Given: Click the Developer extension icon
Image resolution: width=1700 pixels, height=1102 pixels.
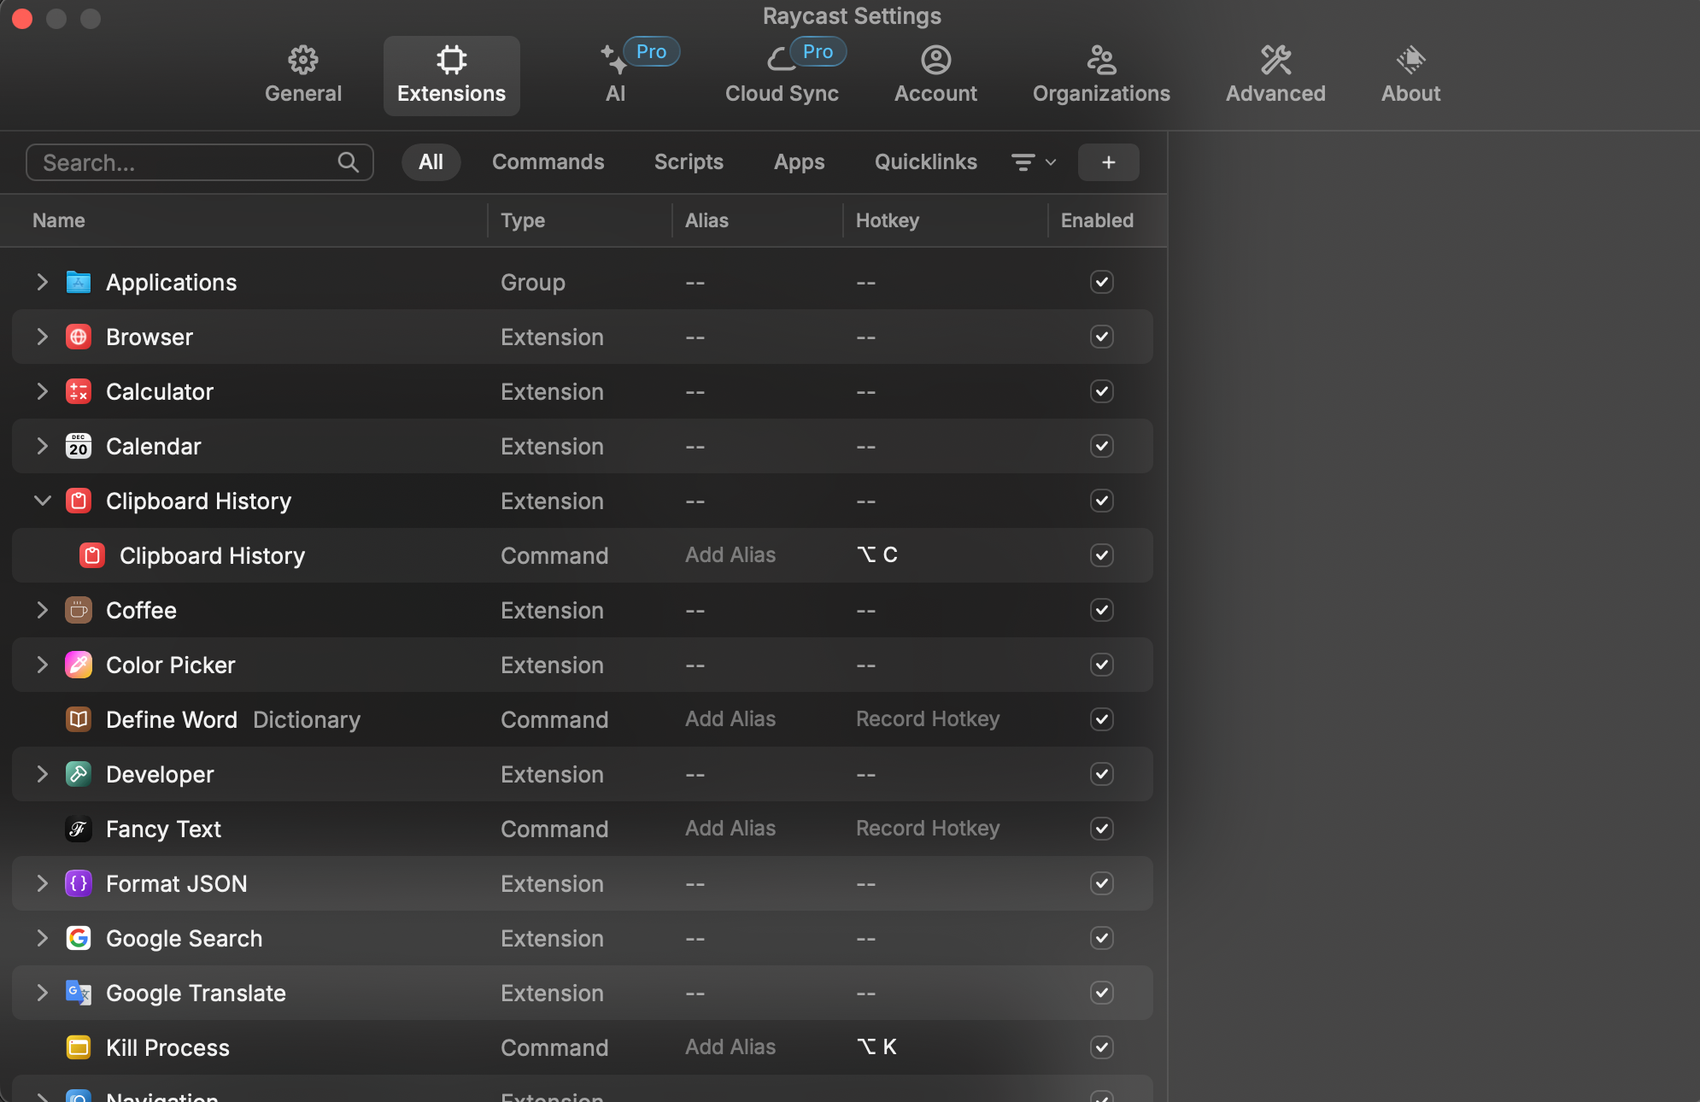Looking at the screenshot, I should 78,774.
